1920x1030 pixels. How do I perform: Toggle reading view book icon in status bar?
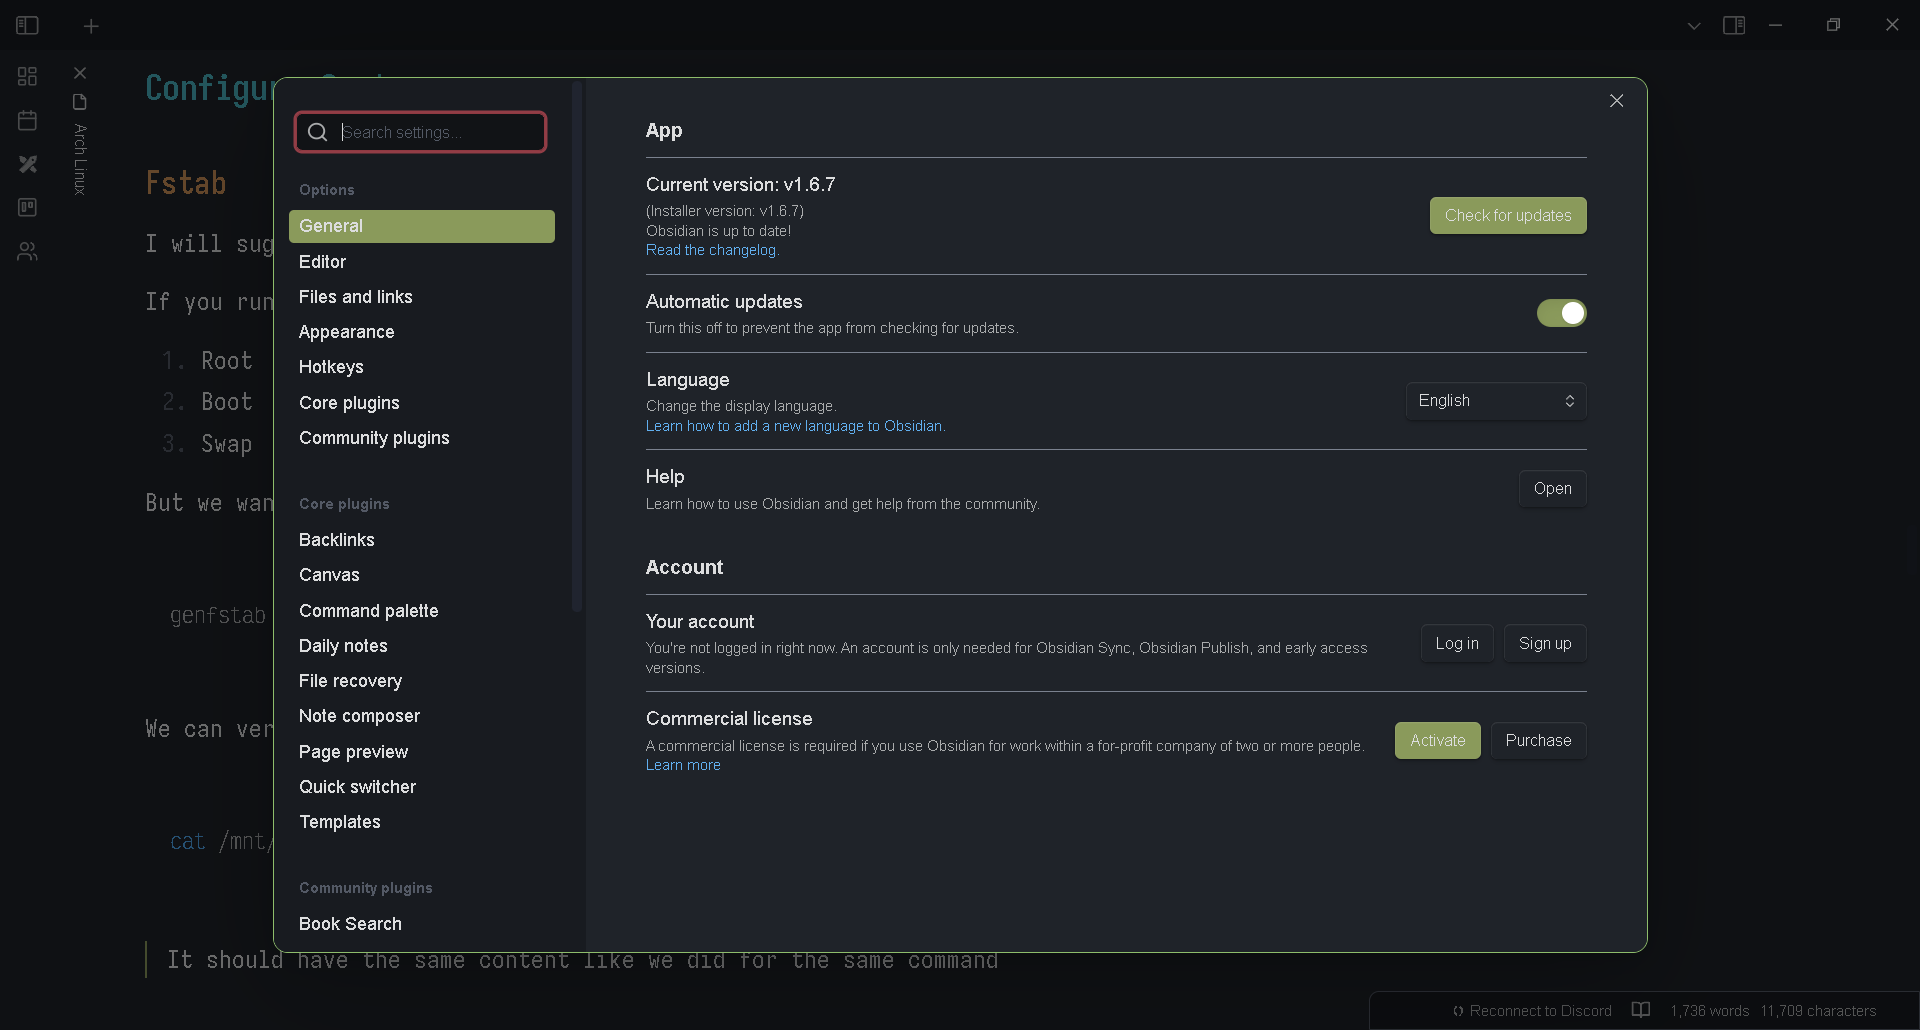(1641, 1010)
